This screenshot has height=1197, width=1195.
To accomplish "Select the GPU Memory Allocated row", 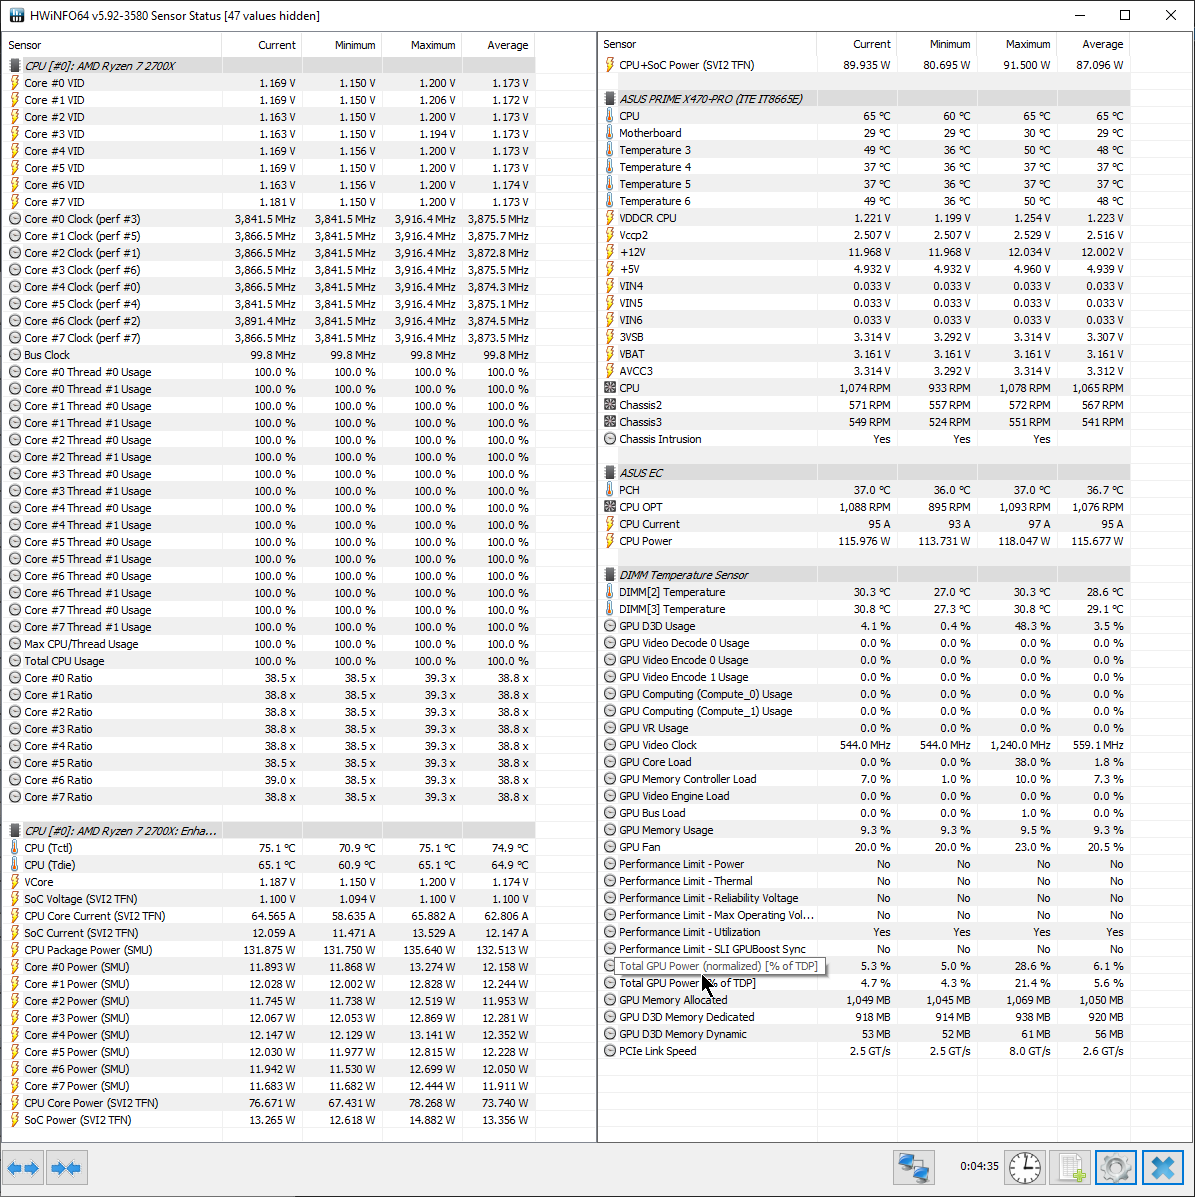I will point(864,1000).
